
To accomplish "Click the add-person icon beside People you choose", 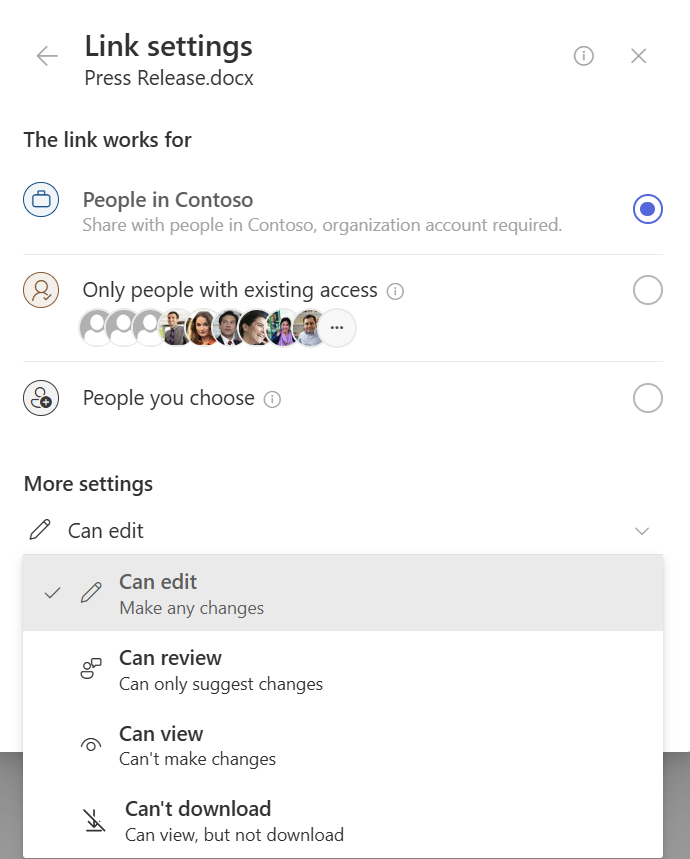I will 41,398.
